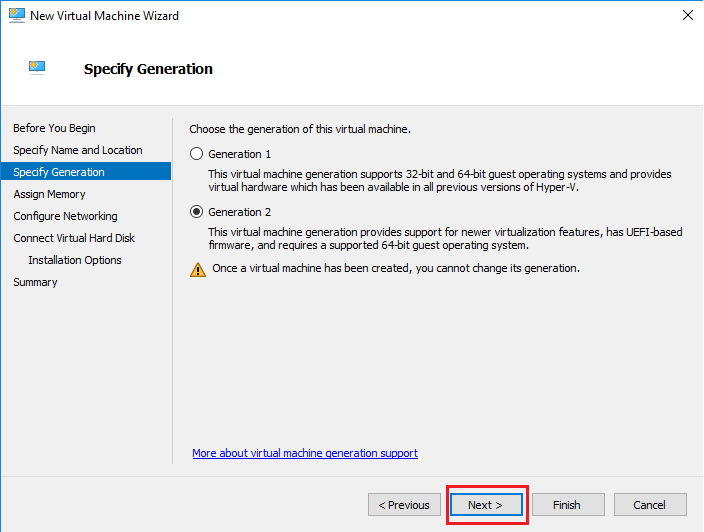The image size is (704, 532).
Task: Open the Specify Name and Location step
Action: 77,150
